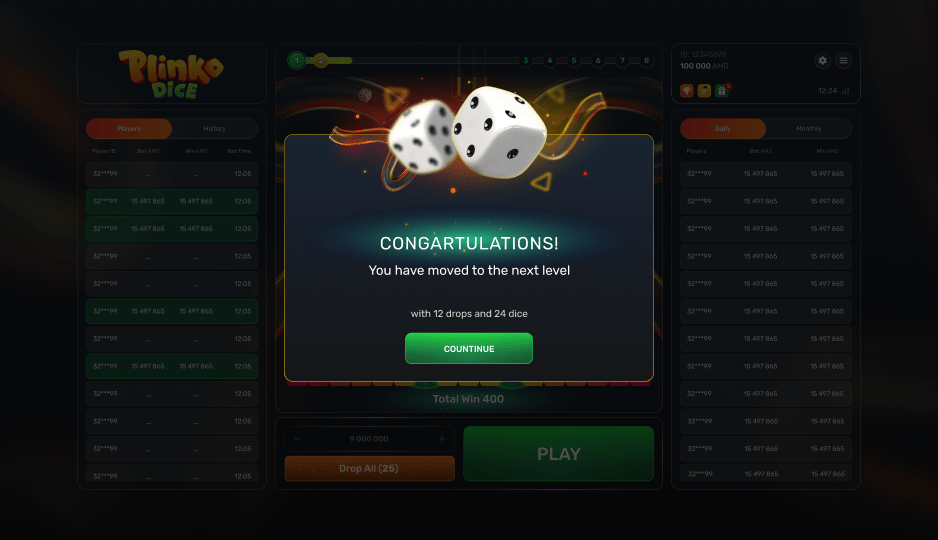Open the hamburger menu icon
The image size is (938, 540).
(x=843, y=60)
